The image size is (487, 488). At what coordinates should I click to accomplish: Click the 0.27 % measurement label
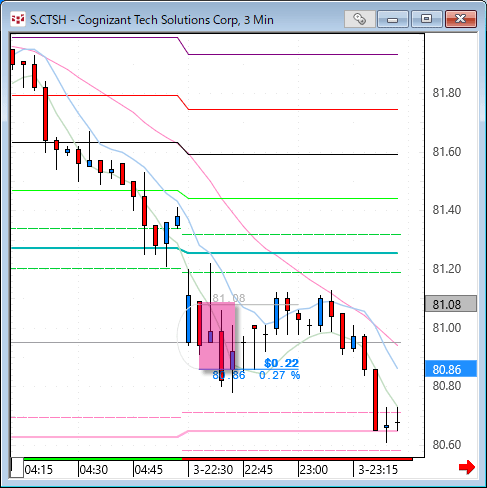[279, 375]
